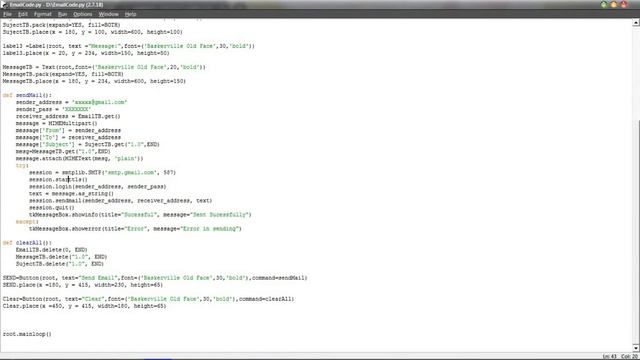Open the Options menu
Viewport: 640px width, 360px height.
[83, 14]
